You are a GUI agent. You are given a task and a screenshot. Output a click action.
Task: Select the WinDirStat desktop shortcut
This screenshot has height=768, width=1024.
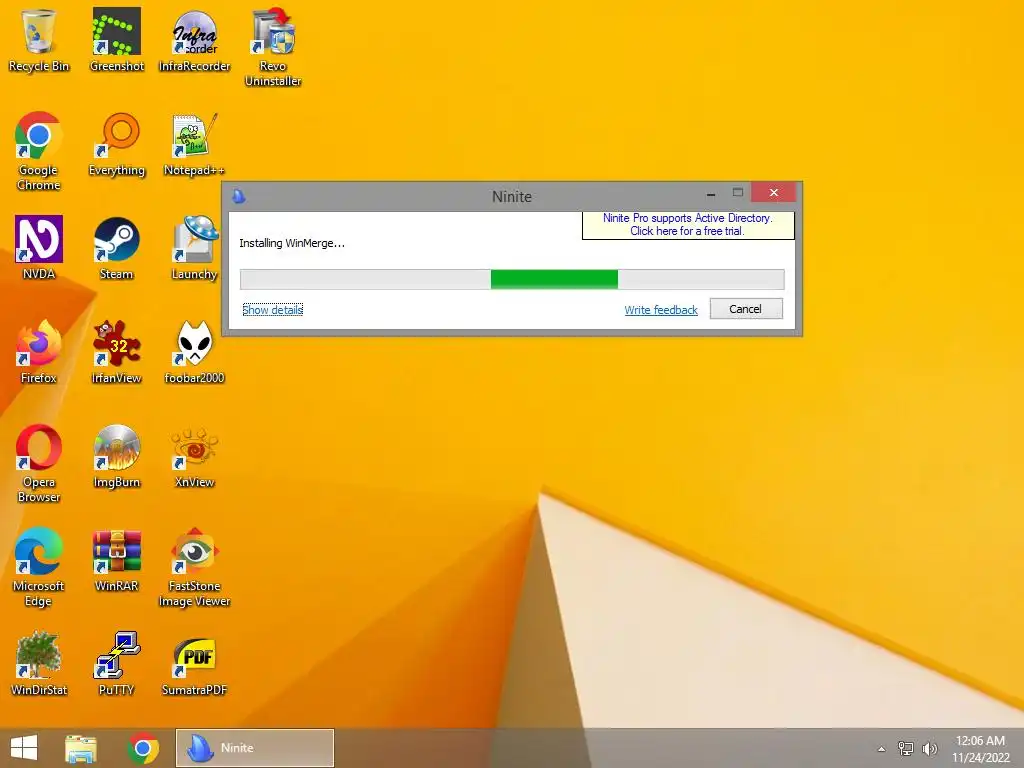pyautogui.click(x=39, y=664)
